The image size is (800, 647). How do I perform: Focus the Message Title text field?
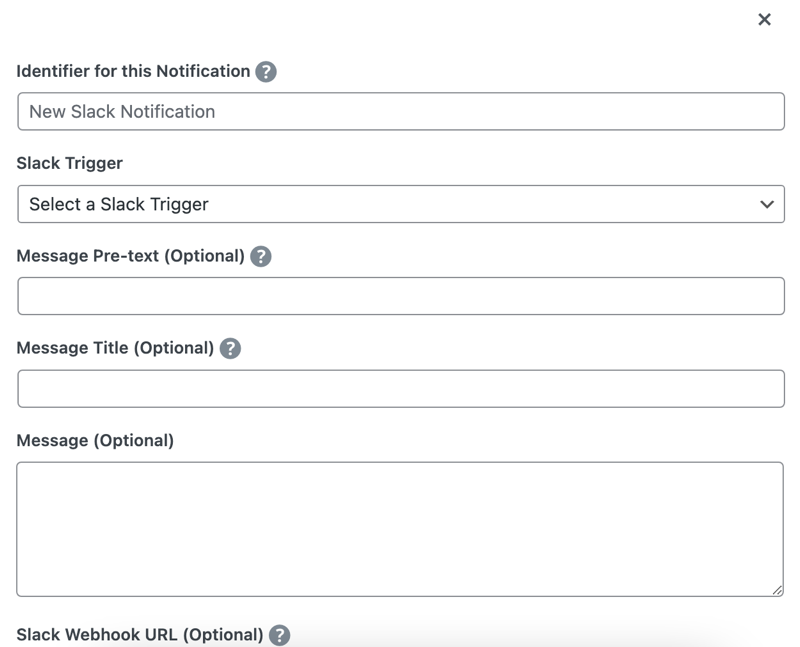point(400,389)
